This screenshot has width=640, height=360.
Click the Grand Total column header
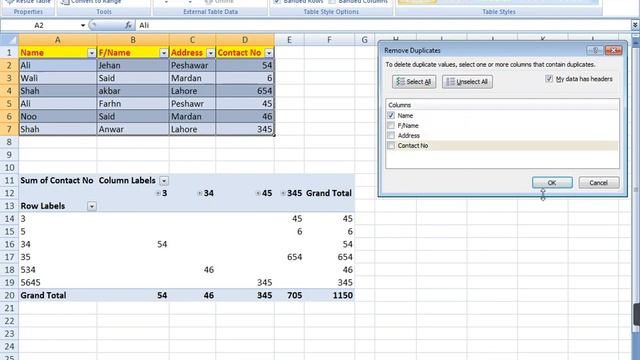(329, 193)
